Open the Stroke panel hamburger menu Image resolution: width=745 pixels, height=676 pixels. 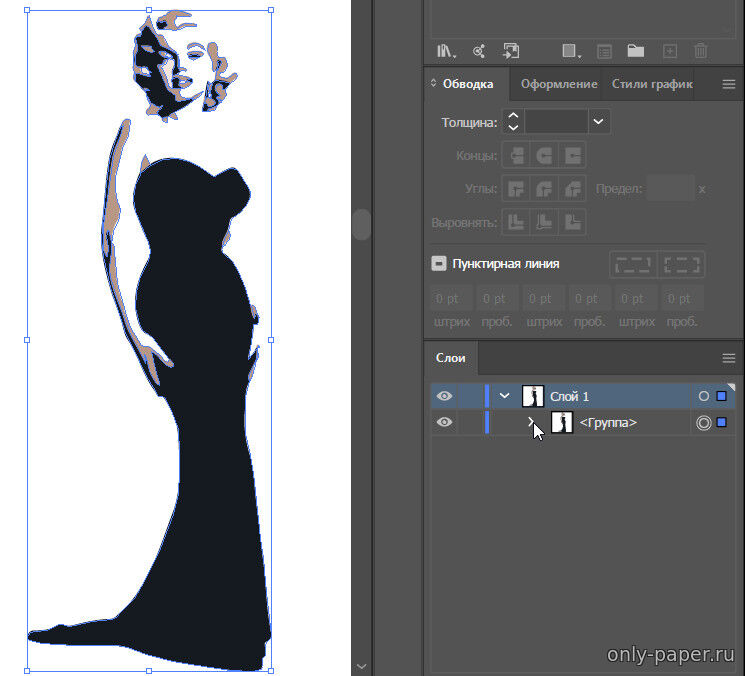[x=729, y=85]
